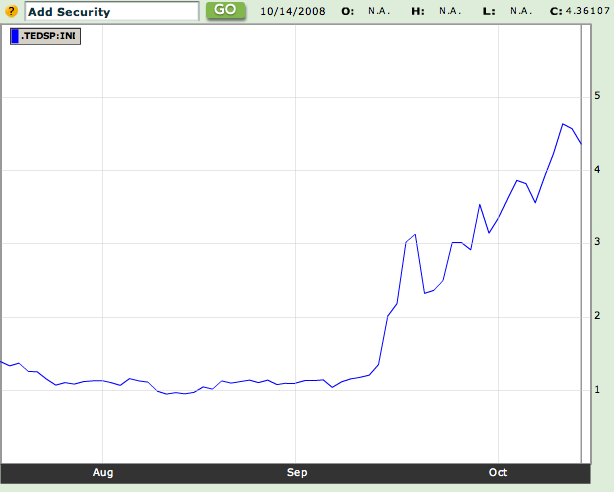Click the 1 value on the y-axis
The image size is (614, 492).
(597, 389)
